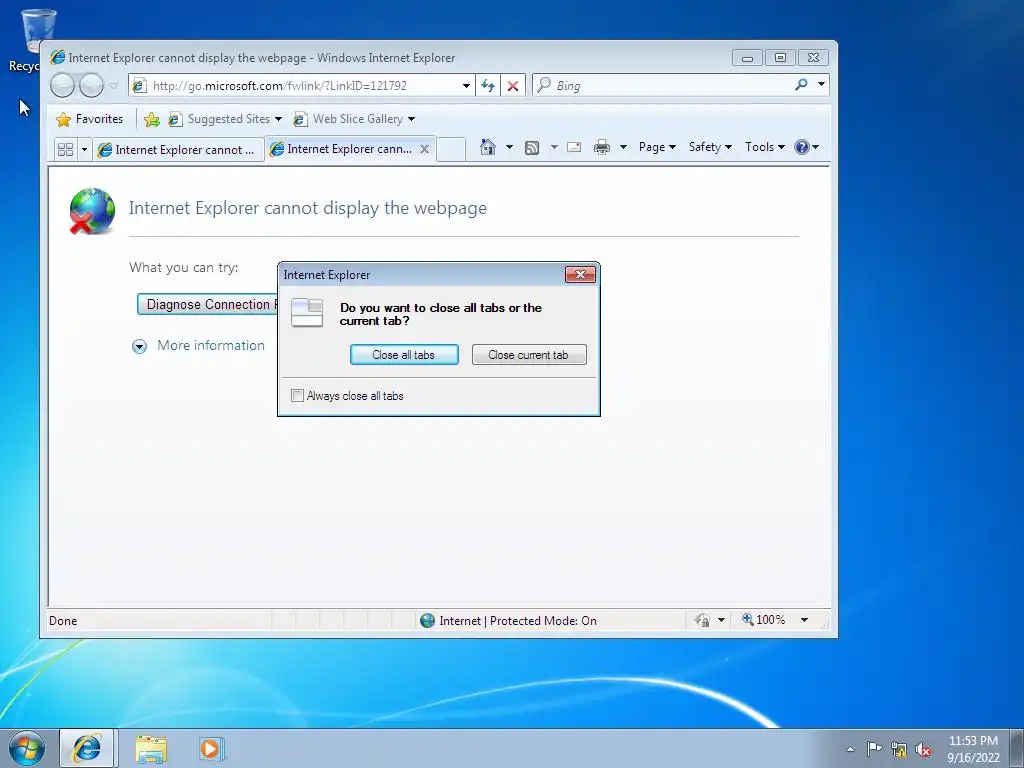Viewport: 1024px width, 768px height.
Task: Check Always close all tabs checkbox
Action: point(297,395)
